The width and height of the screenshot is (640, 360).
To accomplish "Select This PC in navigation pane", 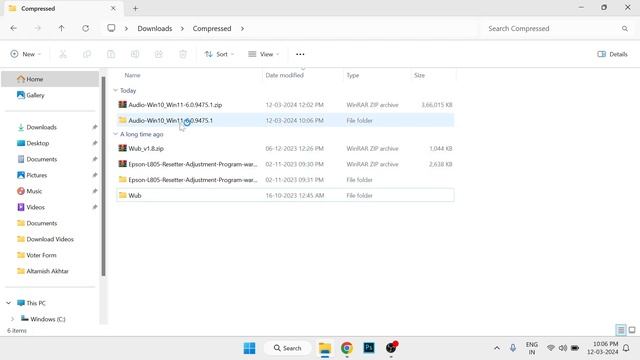I will point(36,303).
